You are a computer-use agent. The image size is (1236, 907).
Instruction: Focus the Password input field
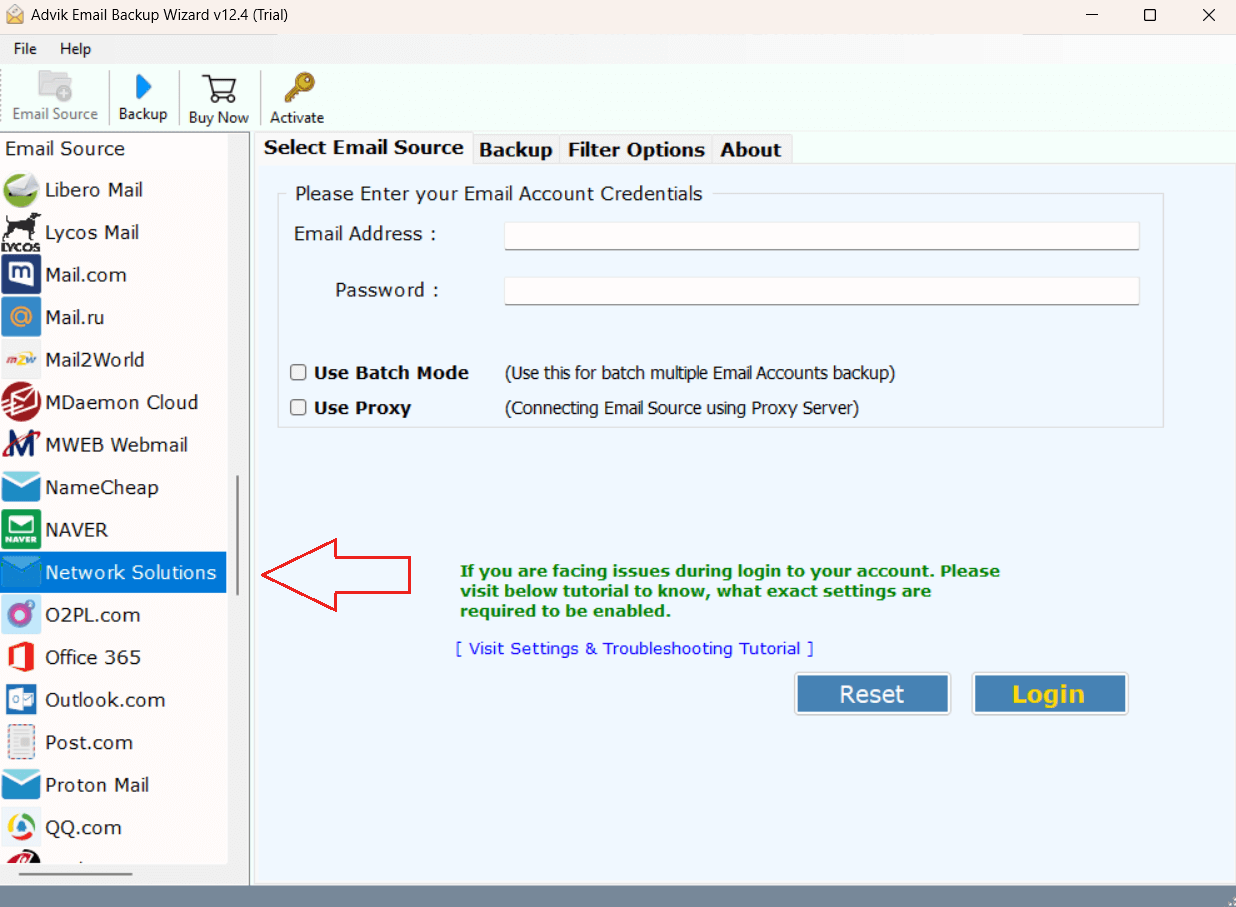821,291
